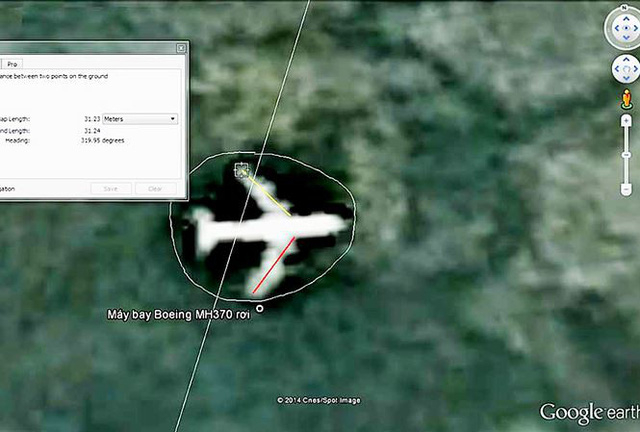Click the zoom slider handle
This screenshot has height=432, width=640.
click(626, 156)
